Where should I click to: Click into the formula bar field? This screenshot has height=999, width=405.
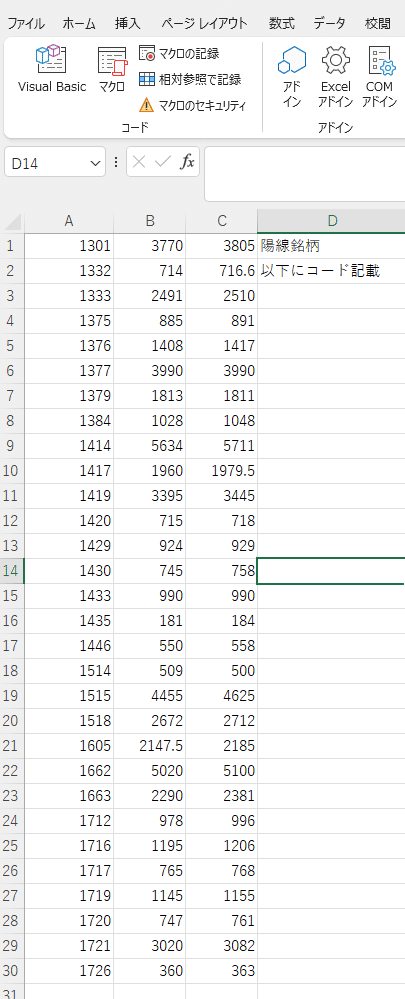coord(304,174)
